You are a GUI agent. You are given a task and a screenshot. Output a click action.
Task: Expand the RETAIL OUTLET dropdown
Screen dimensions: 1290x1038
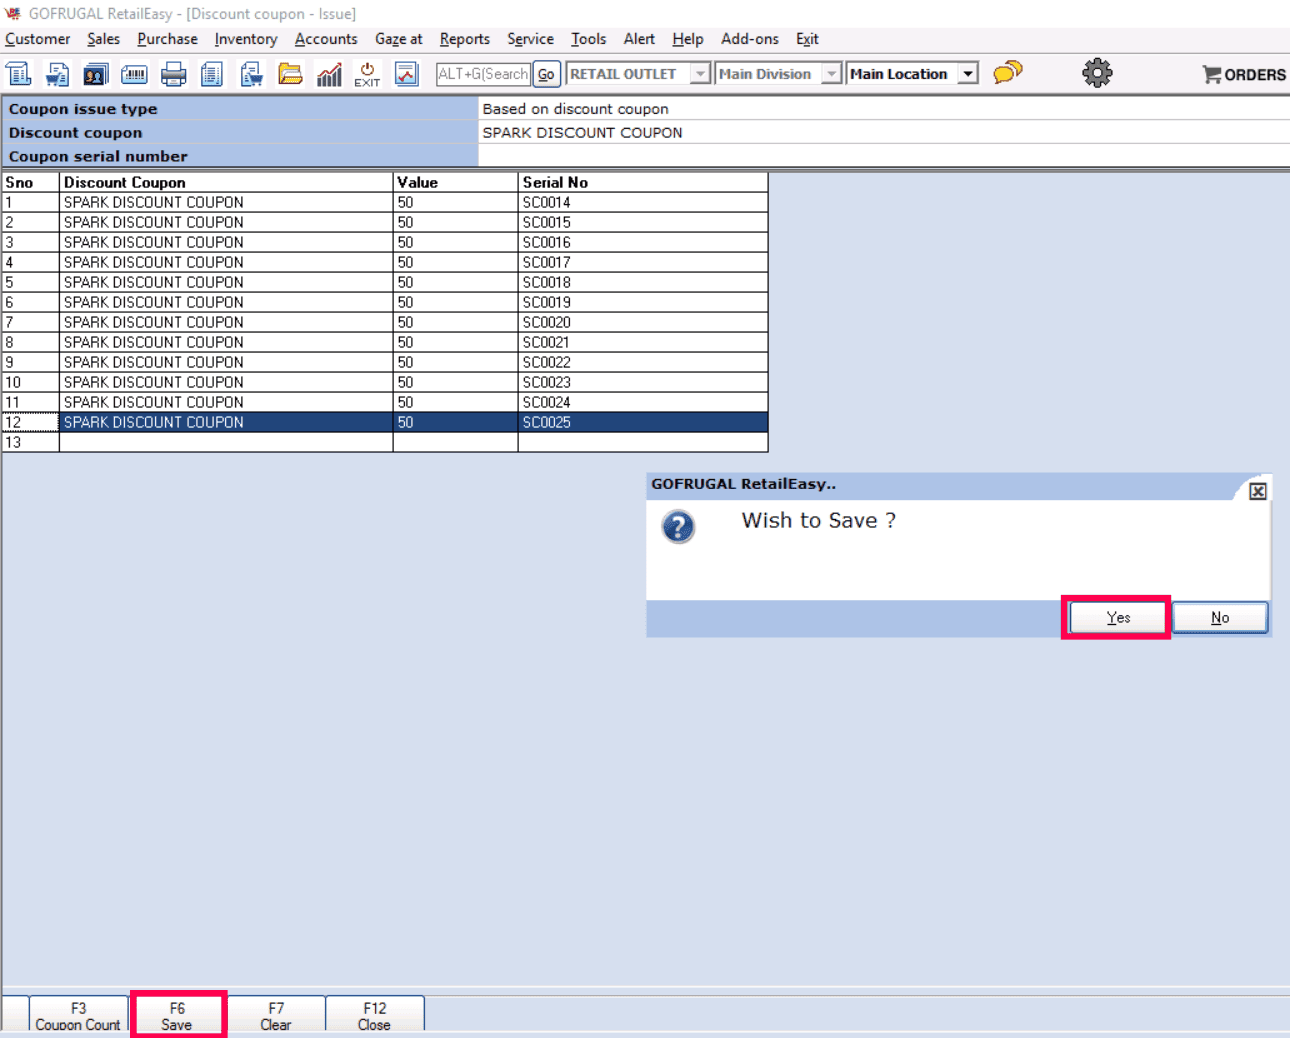coord(700,74)
